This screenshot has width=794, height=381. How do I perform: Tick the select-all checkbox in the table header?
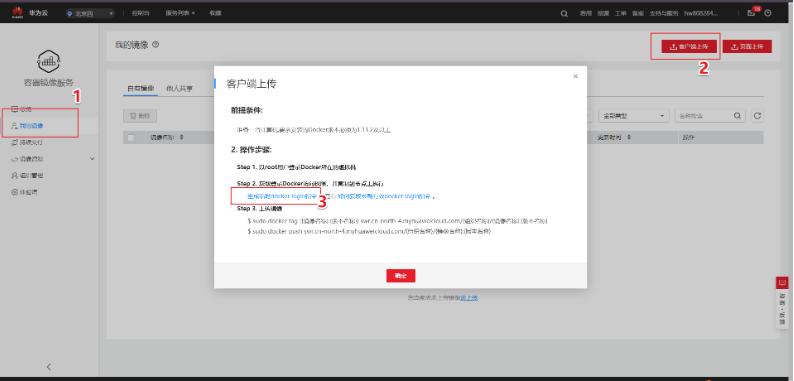tap(131, 137)
